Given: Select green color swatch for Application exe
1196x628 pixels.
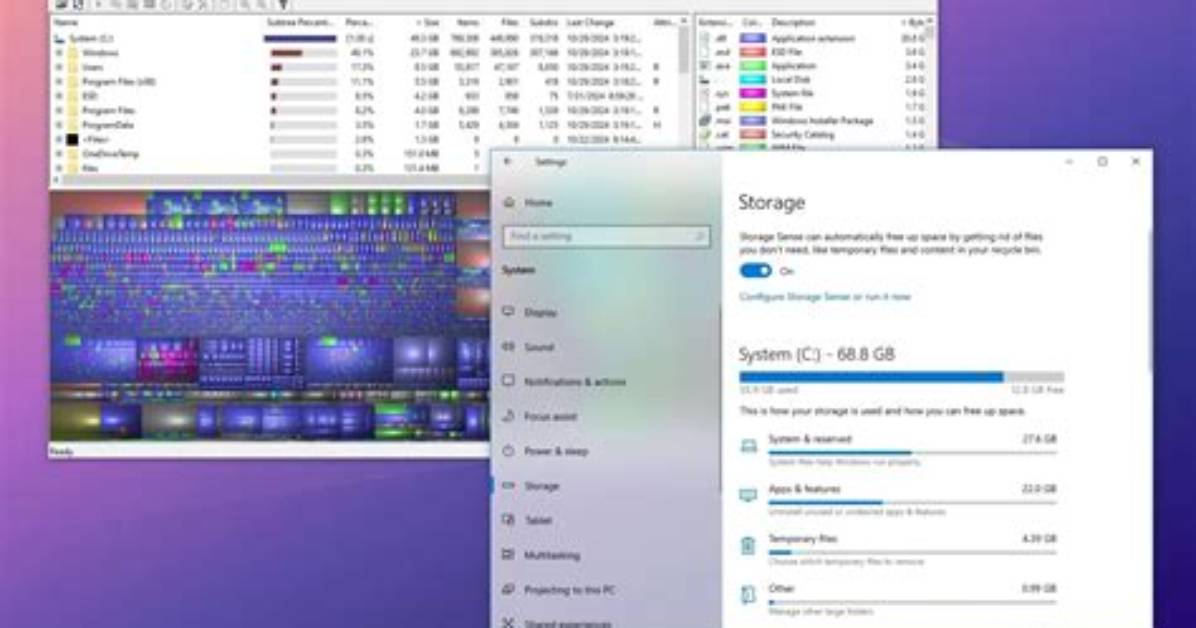Looking at the screenshot, I should (x=753, y=66).
